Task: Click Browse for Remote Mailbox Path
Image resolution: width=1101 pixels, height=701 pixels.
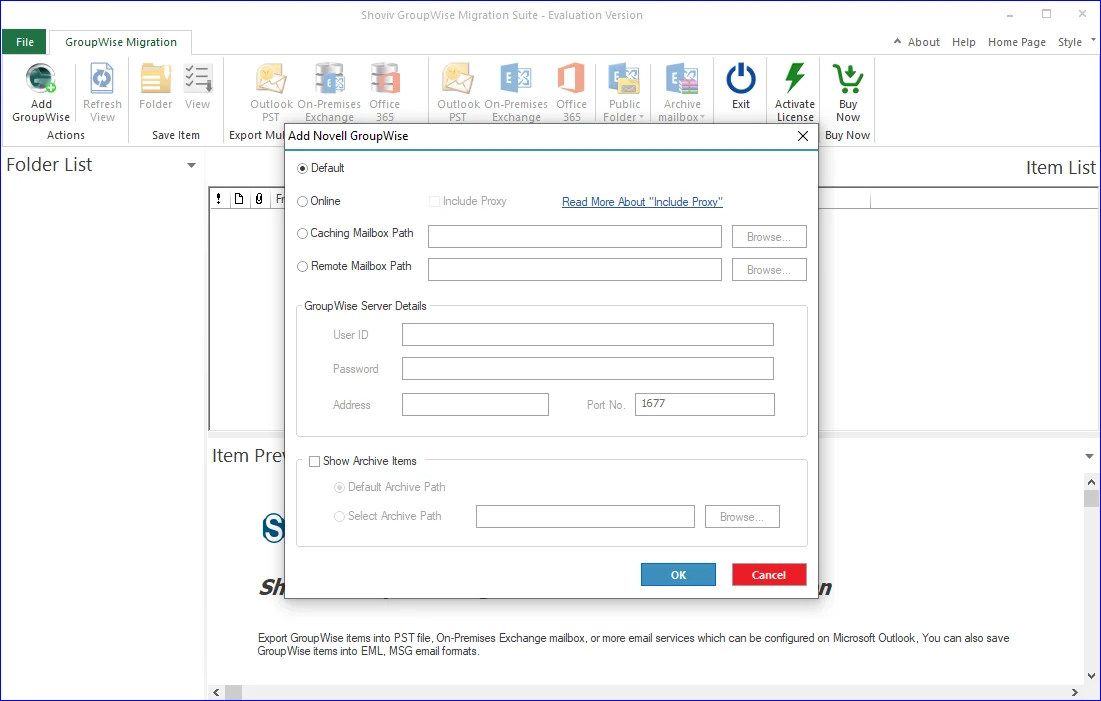Action: coord(769,270)
